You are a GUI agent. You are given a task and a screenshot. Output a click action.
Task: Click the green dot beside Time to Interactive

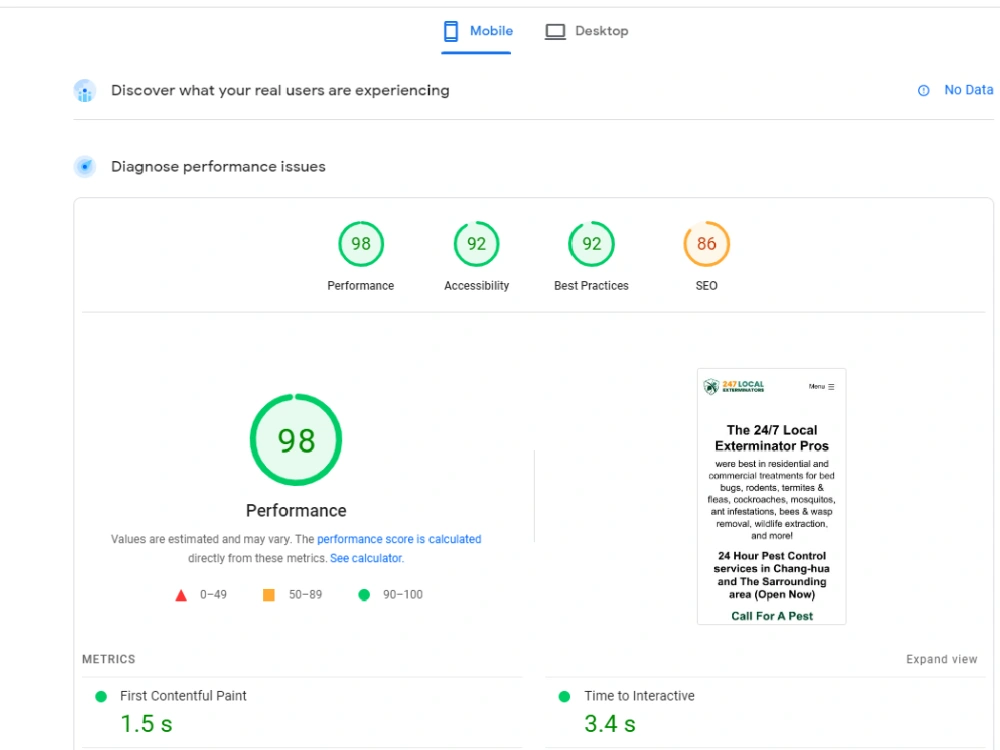[564, 696]
